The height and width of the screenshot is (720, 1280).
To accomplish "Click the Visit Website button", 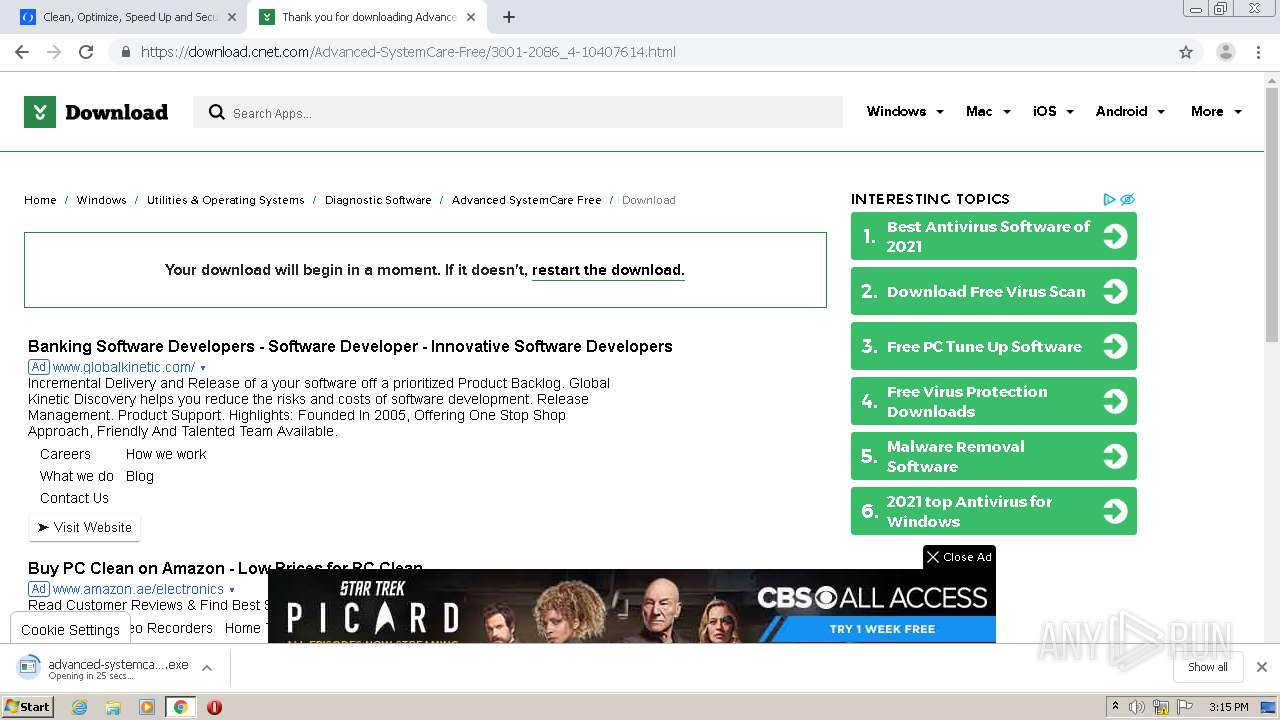I will [x=85, y=527].
